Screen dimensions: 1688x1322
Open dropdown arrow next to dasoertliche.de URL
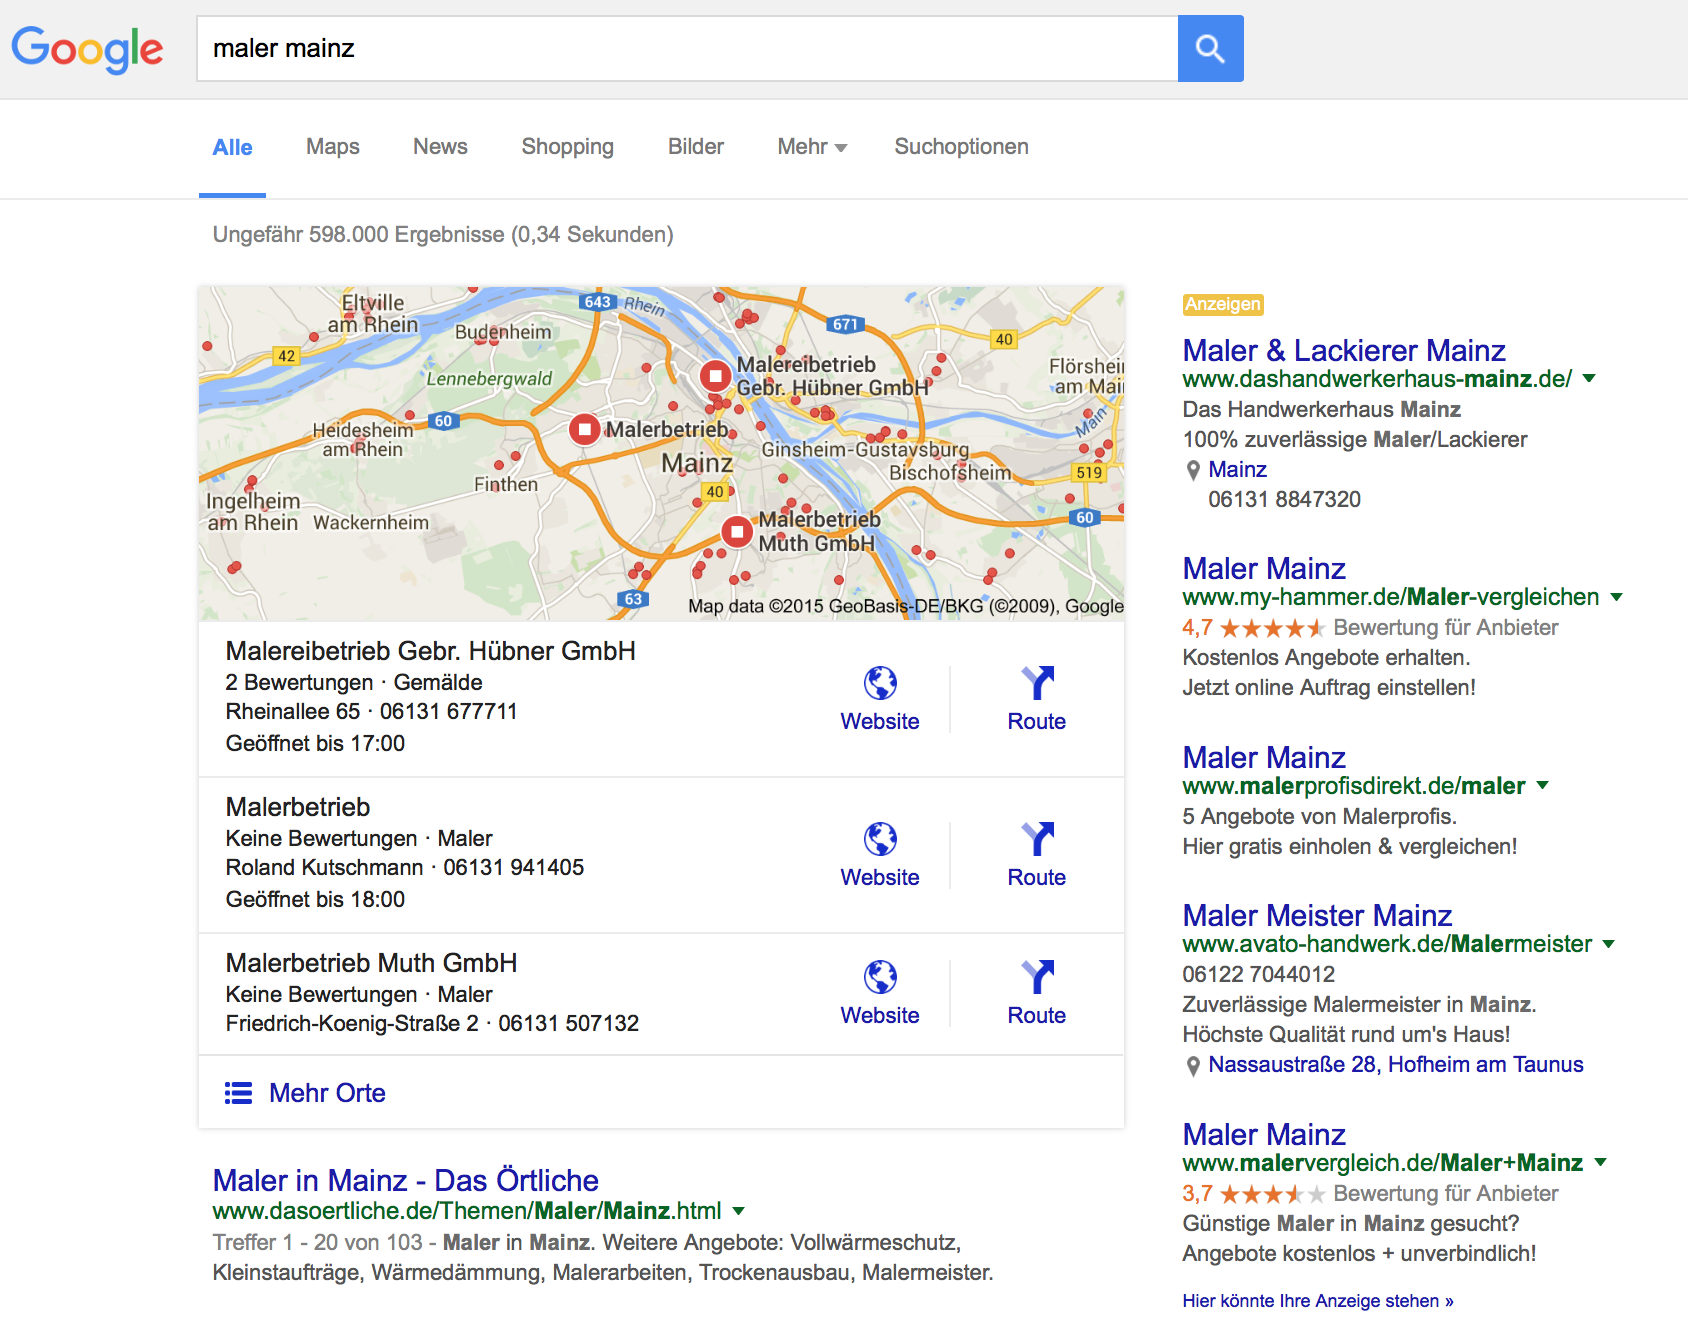tap(738, 1211)
